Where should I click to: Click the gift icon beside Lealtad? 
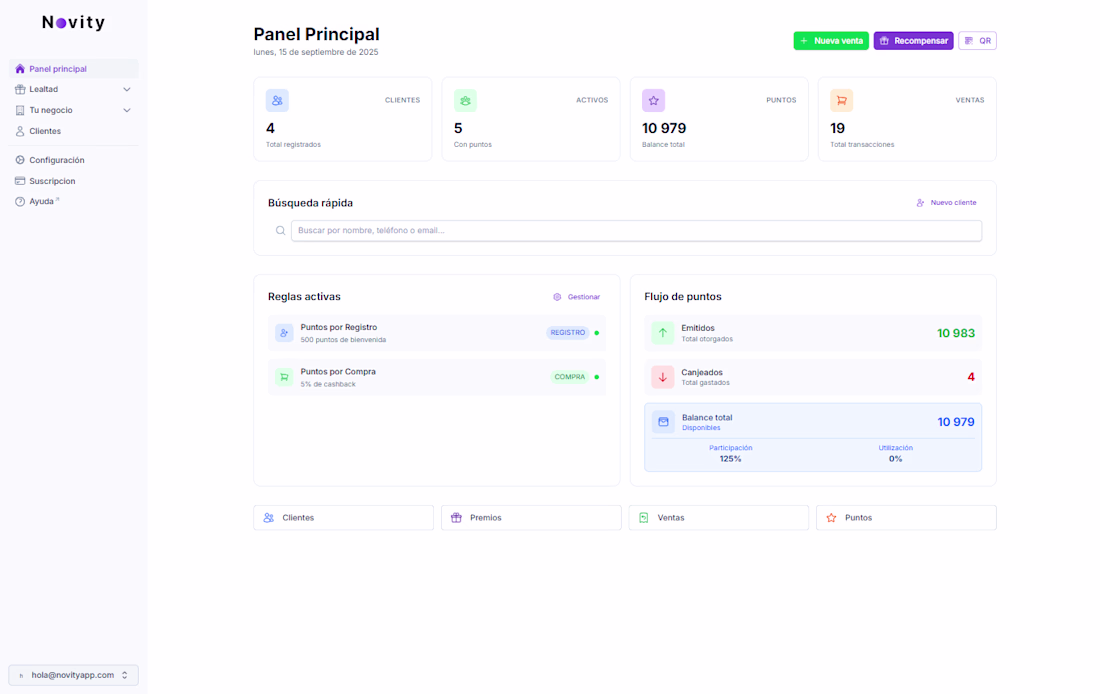[x=20, y=89]
